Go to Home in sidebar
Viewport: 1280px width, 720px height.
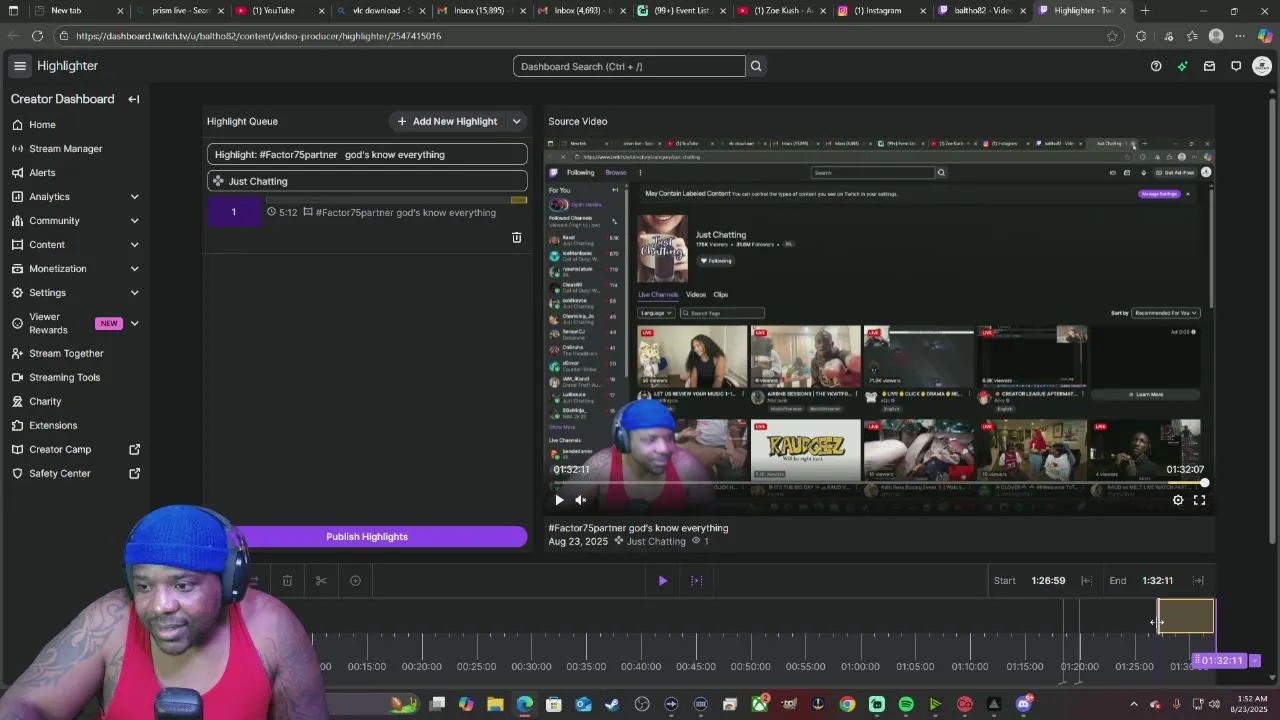tap(42, 125)
